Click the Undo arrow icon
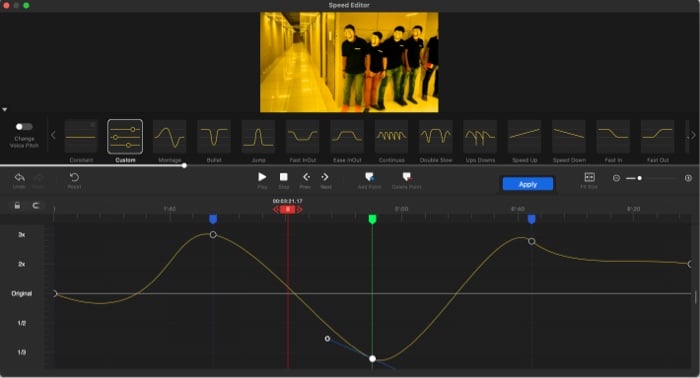Image resolution: width=700 pixels, height=378 pixels. pyautogui.click(x=19, y=178)
